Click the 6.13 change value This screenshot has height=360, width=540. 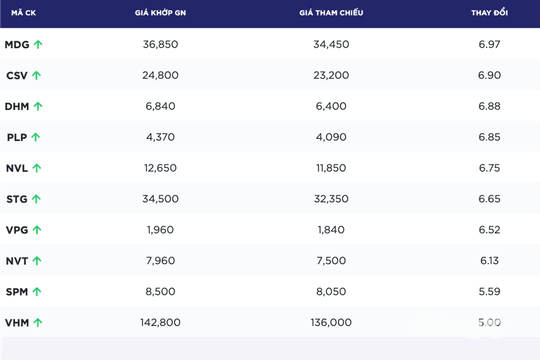click(x=489, y=260)
